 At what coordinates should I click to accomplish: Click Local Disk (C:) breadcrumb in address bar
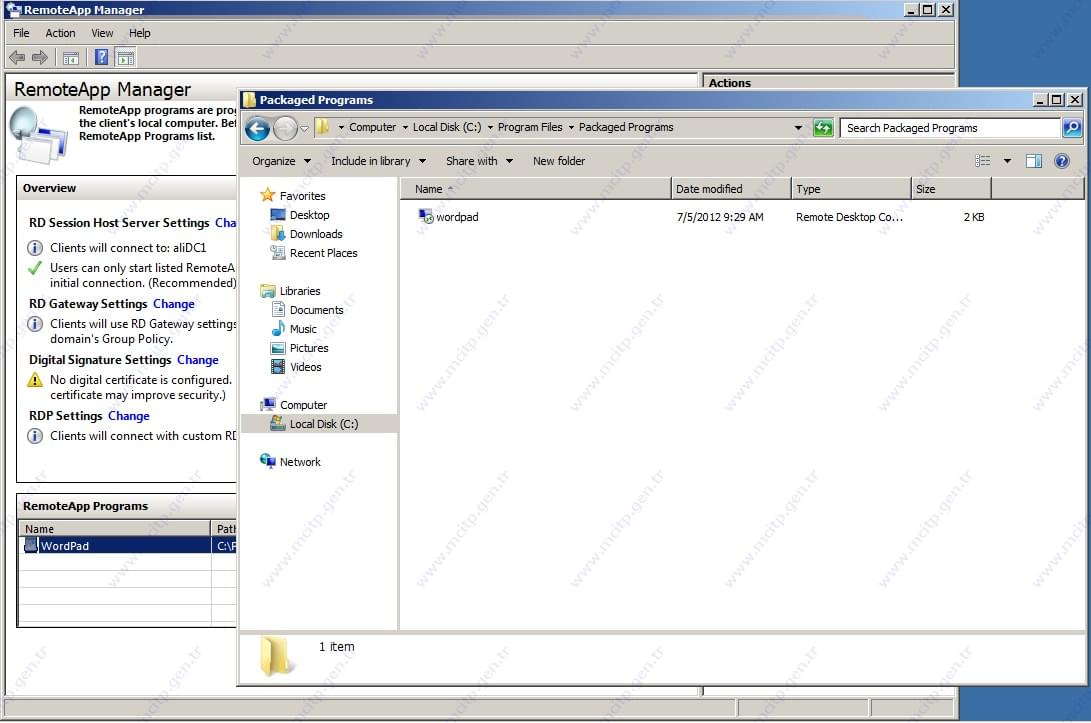[447, 127]
